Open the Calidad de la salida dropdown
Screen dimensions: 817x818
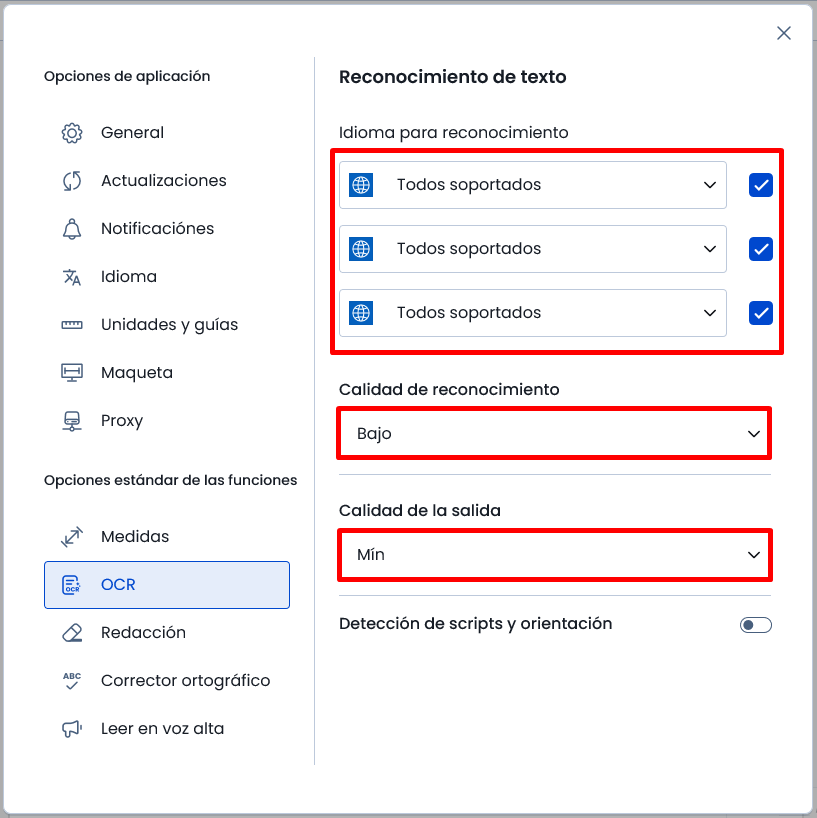(x=555, y=555)
